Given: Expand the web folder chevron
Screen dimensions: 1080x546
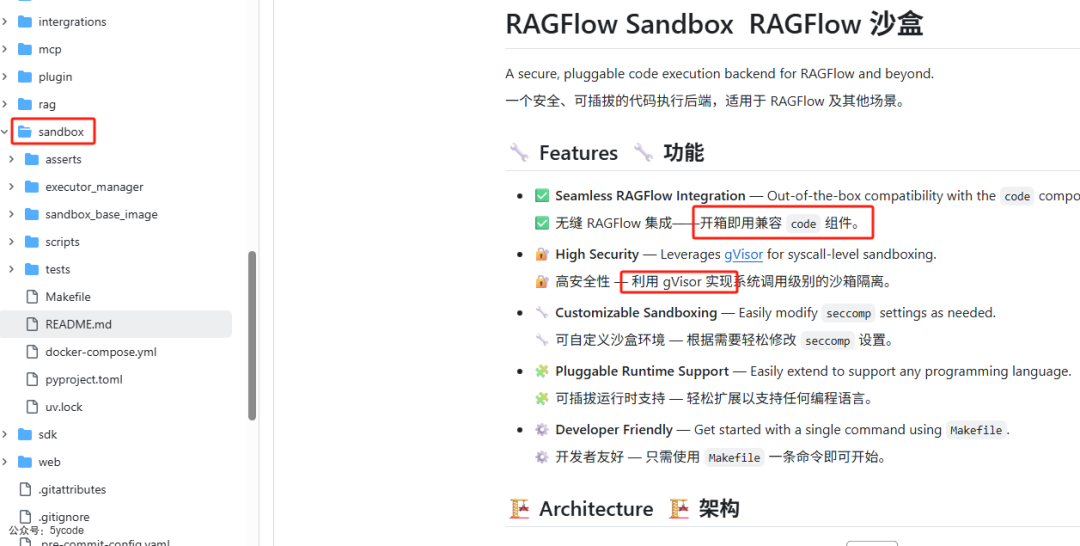Looking at the screenshot, I should (4, 462).
